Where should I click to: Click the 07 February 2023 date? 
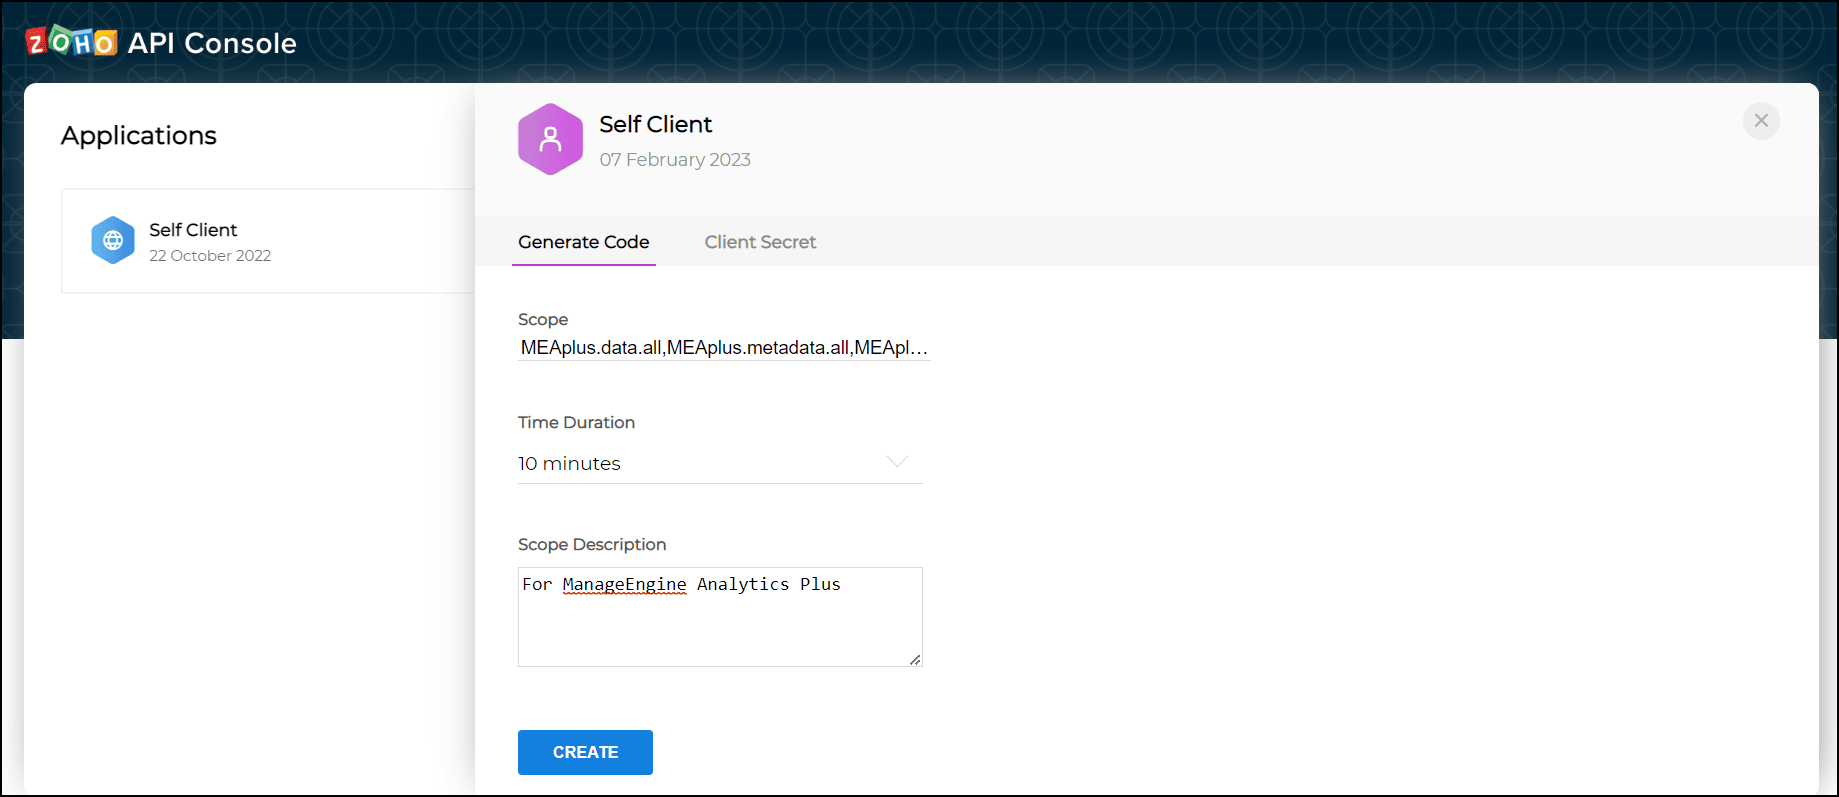click(x=675, y=160)
